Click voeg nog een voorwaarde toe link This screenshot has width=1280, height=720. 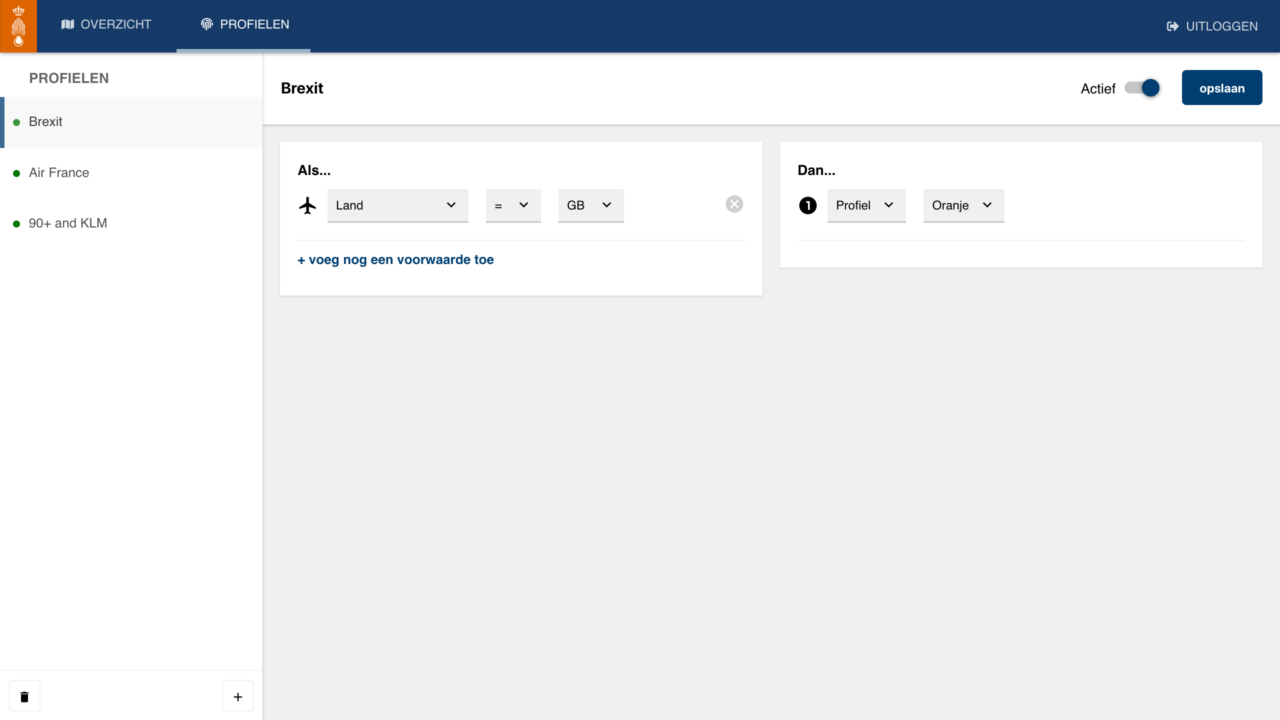396,259
